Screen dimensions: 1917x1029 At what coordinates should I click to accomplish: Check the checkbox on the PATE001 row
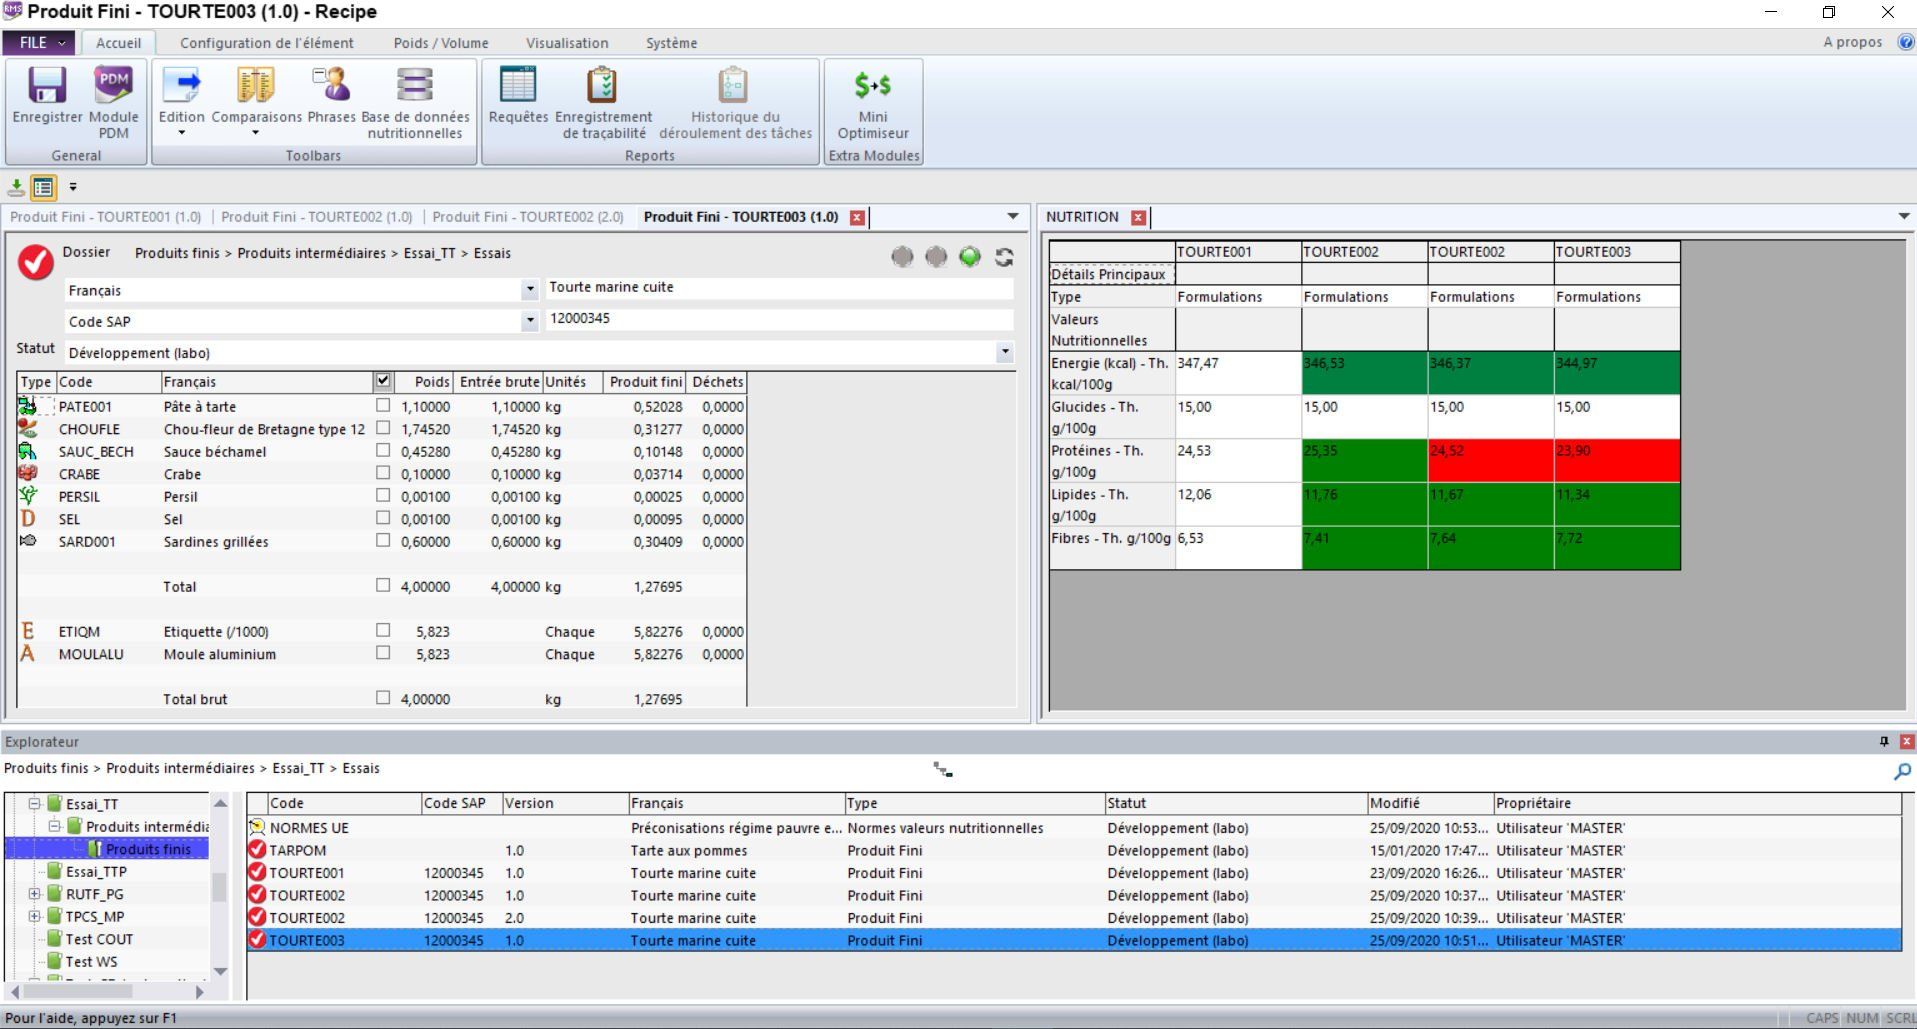click(x=383, y=406)
